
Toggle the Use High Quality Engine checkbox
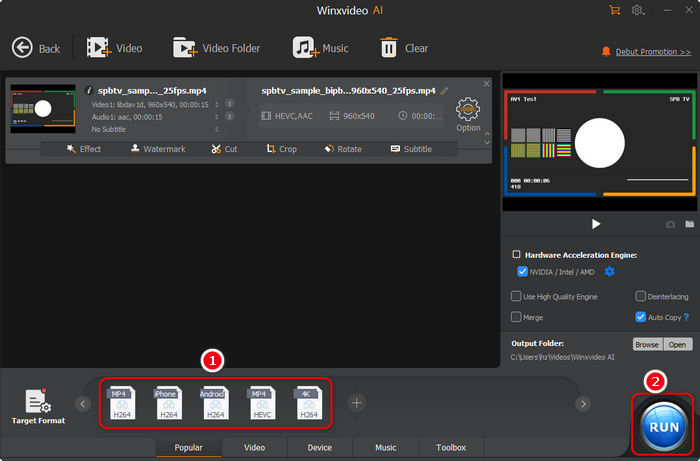(x=516, y=297)
